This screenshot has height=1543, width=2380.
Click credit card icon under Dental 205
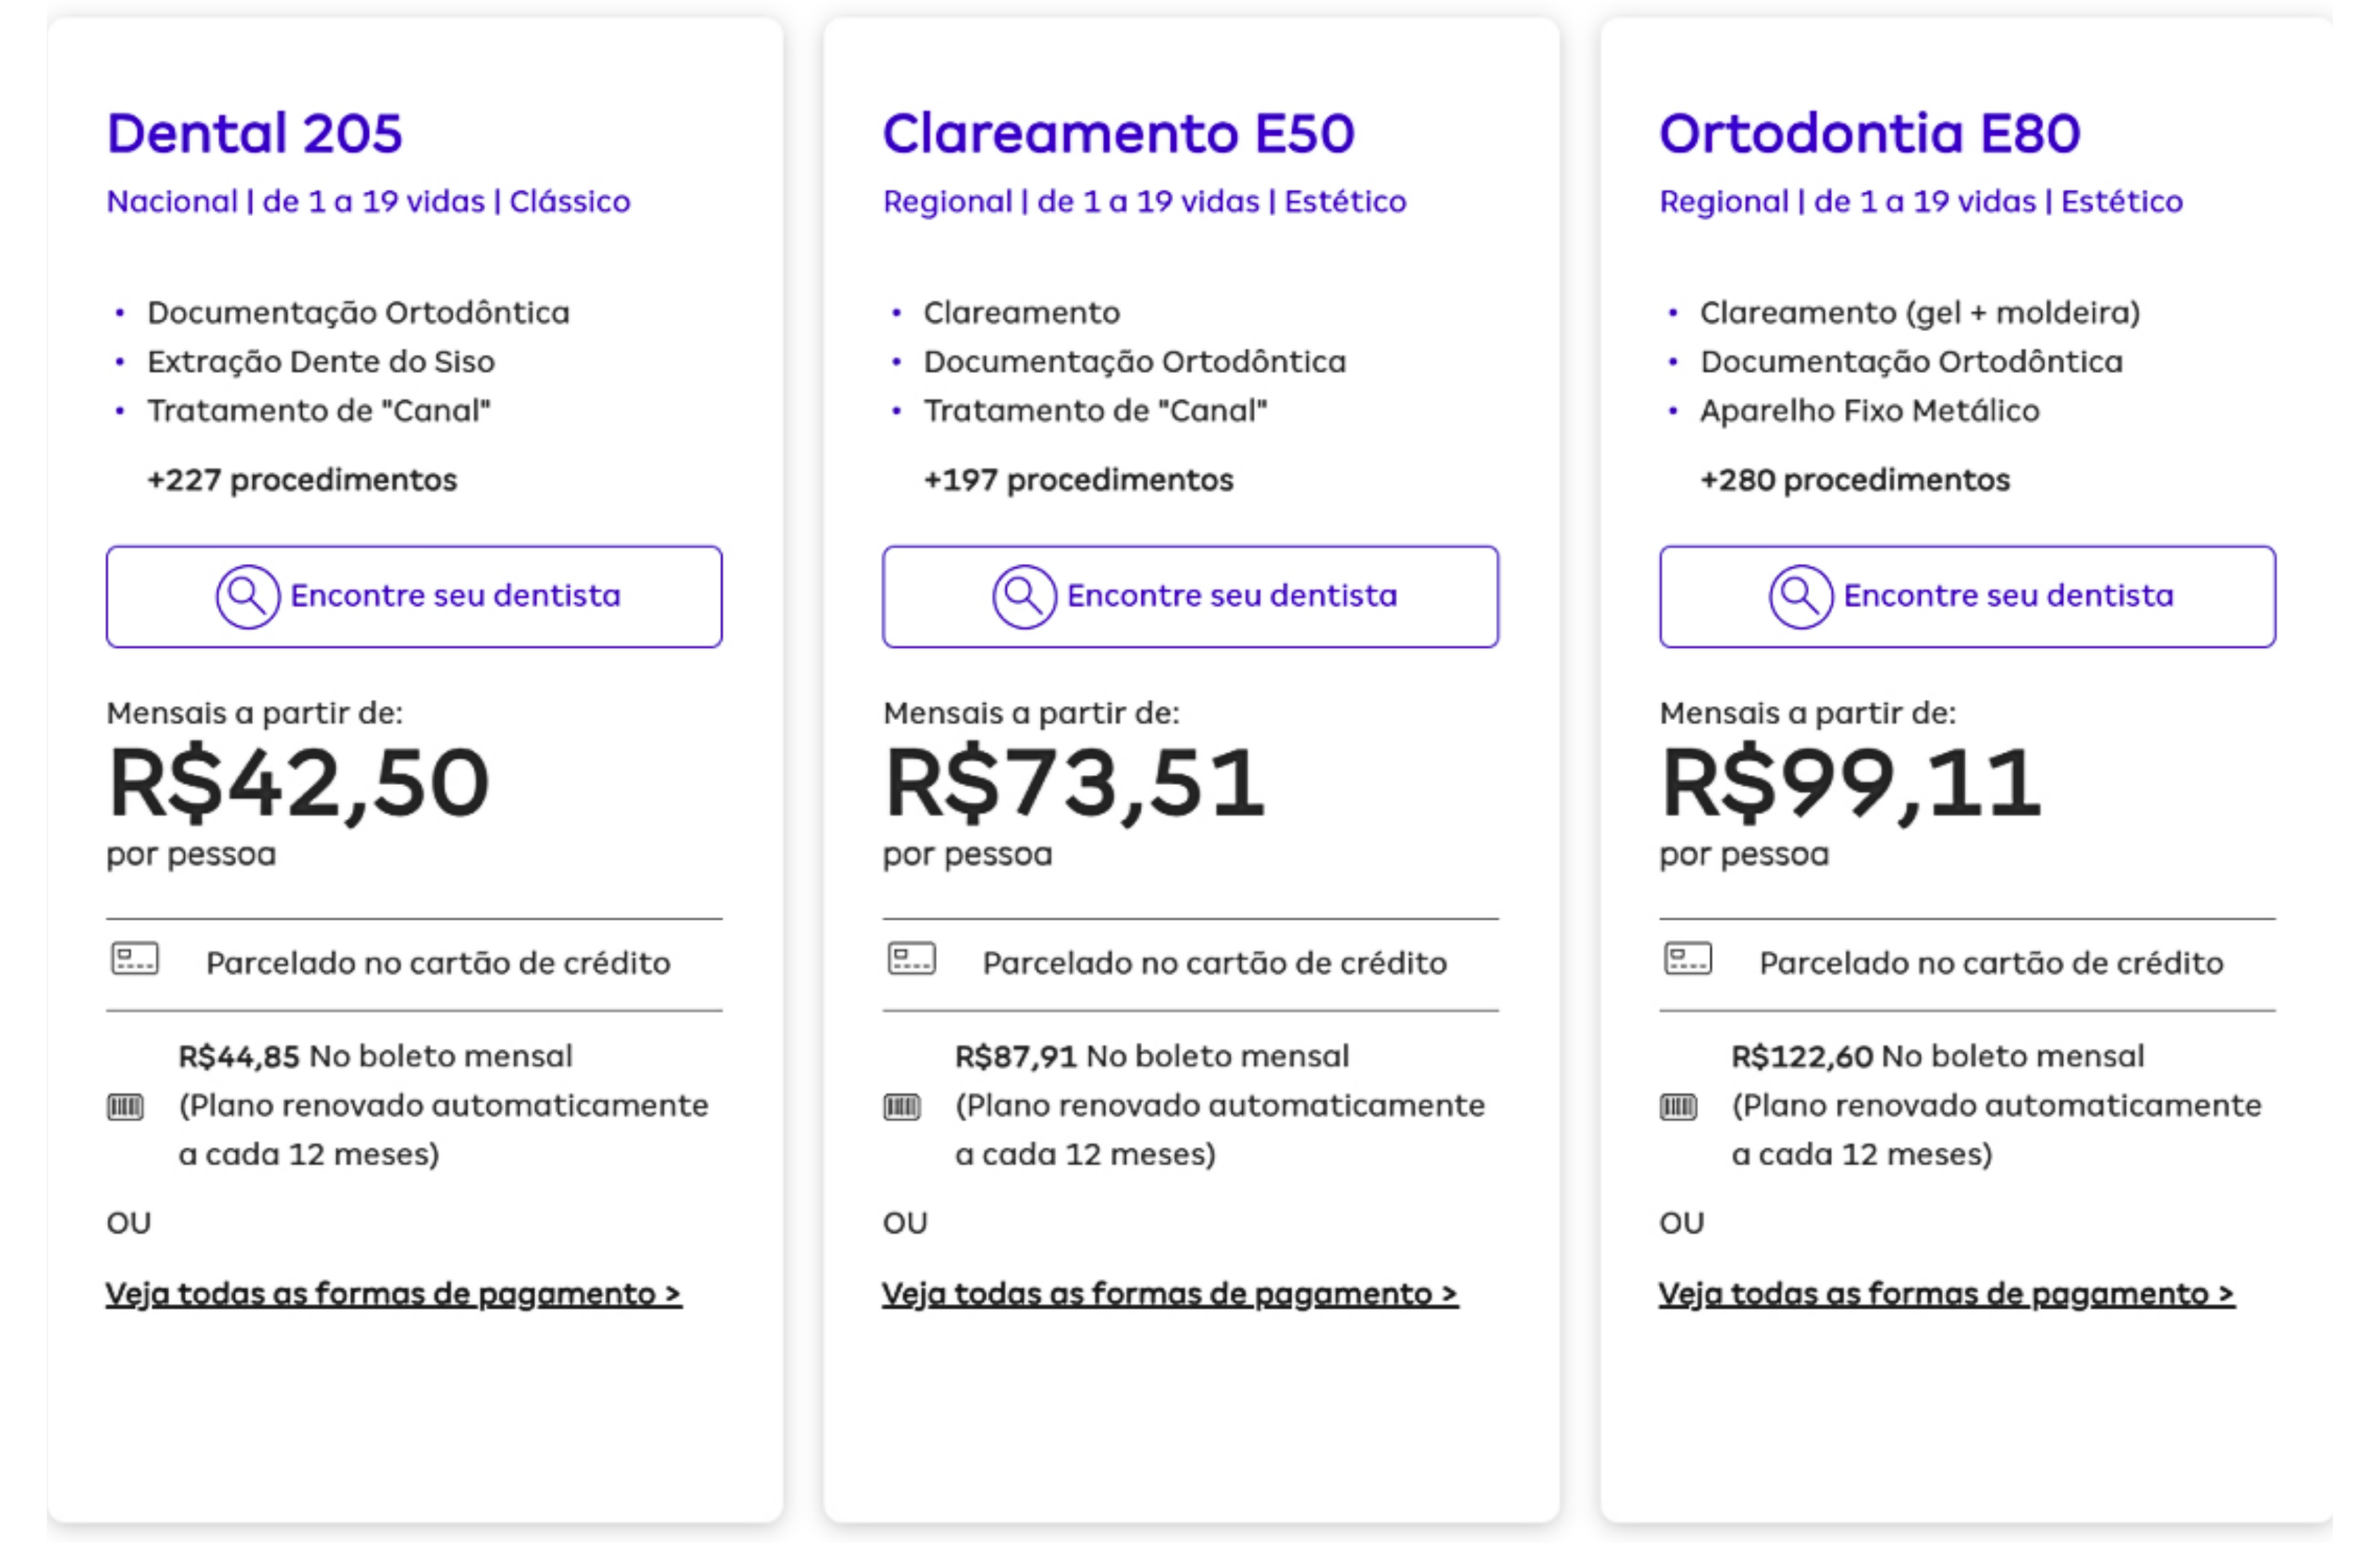(135, 959)
